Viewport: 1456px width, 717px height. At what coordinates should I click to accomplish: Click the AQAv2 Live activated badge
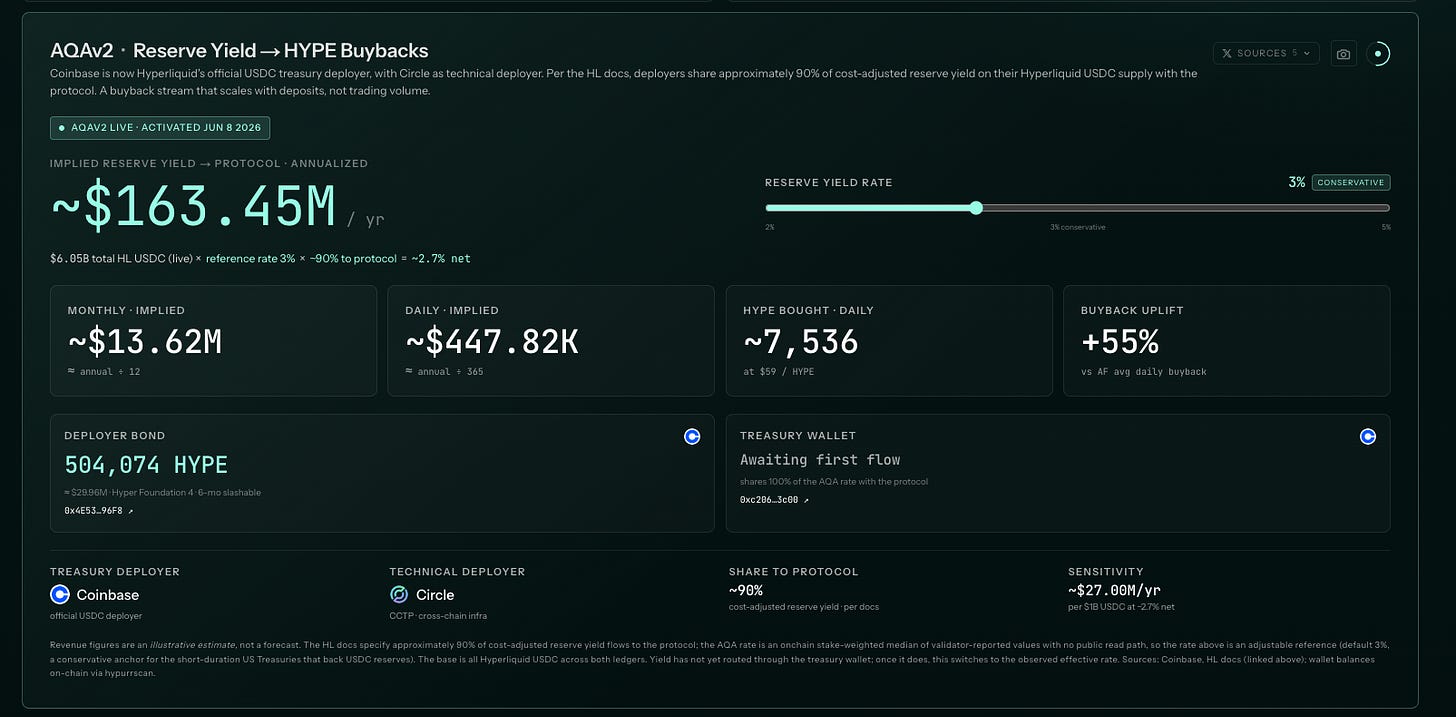(x=160, y=128)
